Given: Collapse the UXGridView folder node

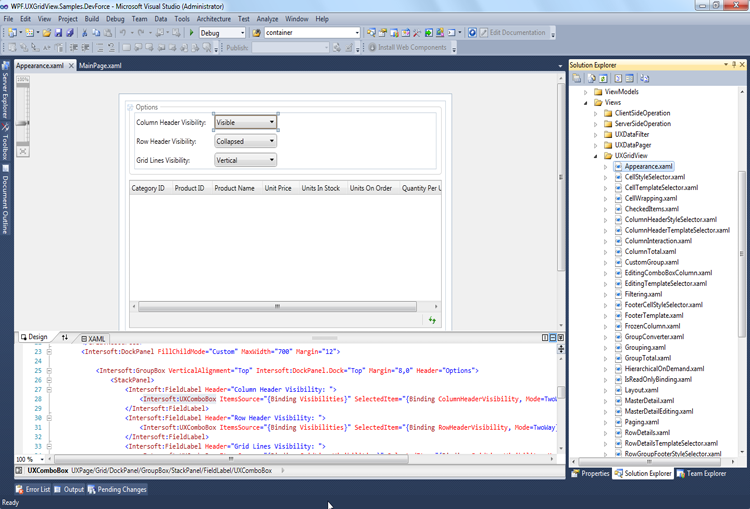Looking at the screenshot, I should pos(596,156).
